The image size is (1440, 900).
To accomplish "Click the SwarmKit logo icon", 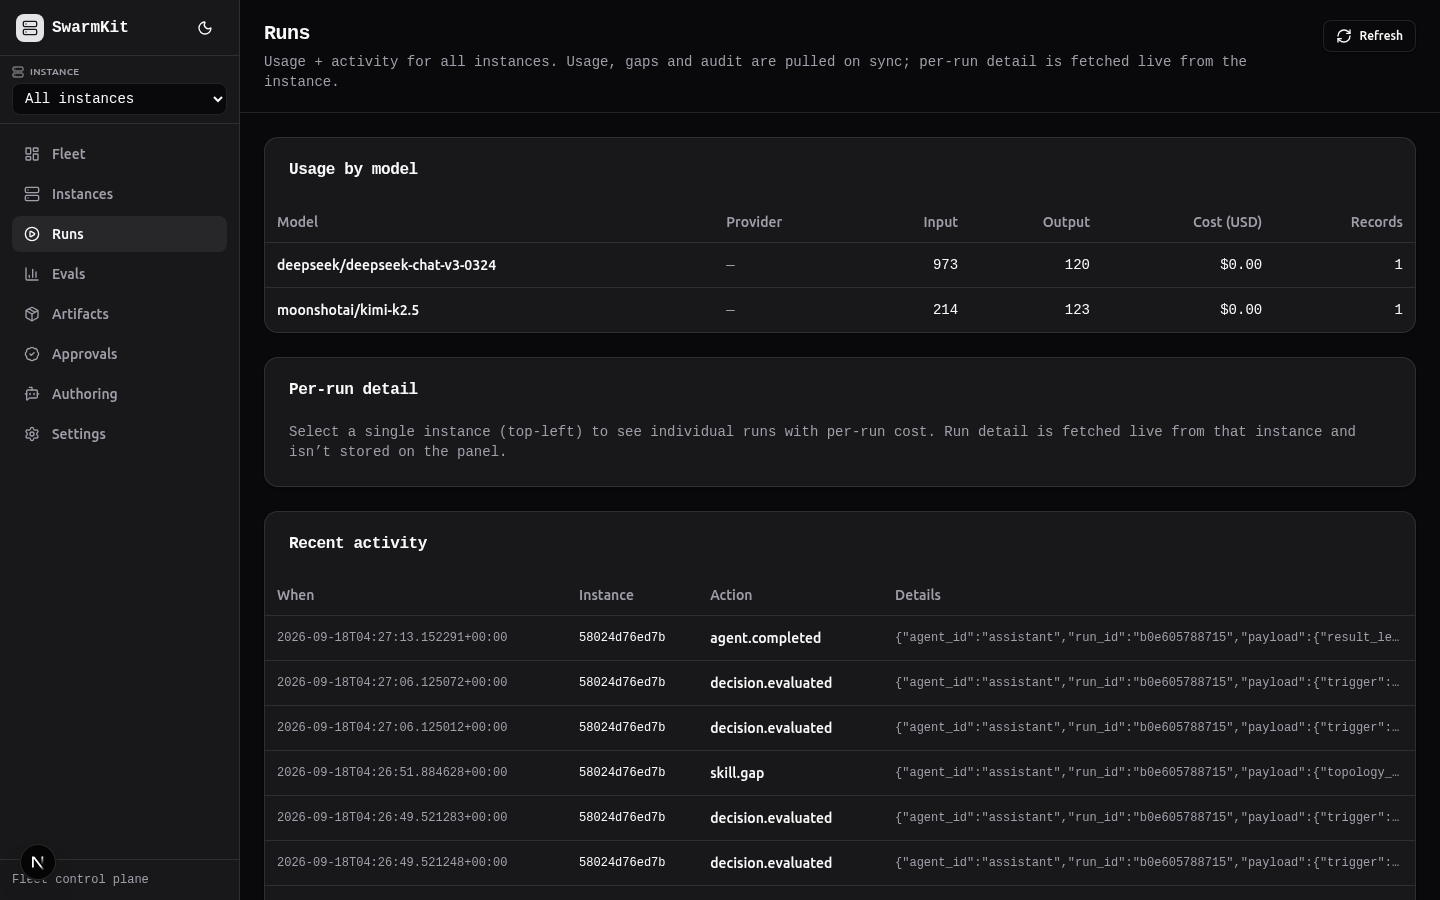I will (30, 28).
